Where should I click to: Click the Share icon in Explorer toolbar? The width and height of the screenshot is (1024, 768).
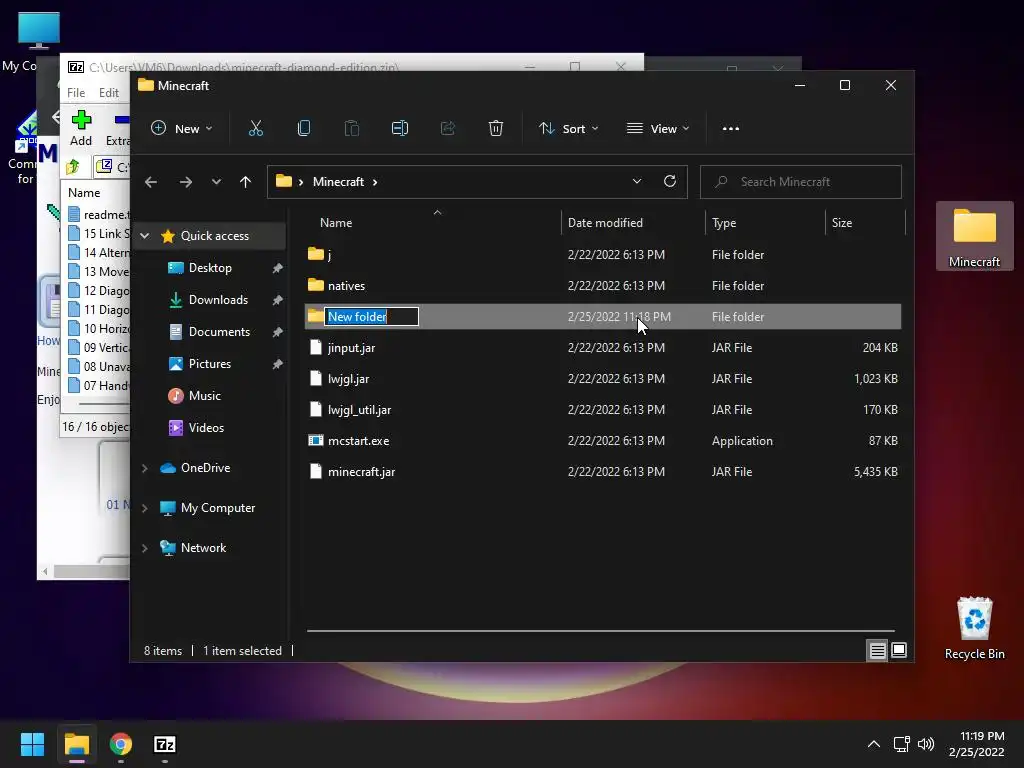point(448,129)
